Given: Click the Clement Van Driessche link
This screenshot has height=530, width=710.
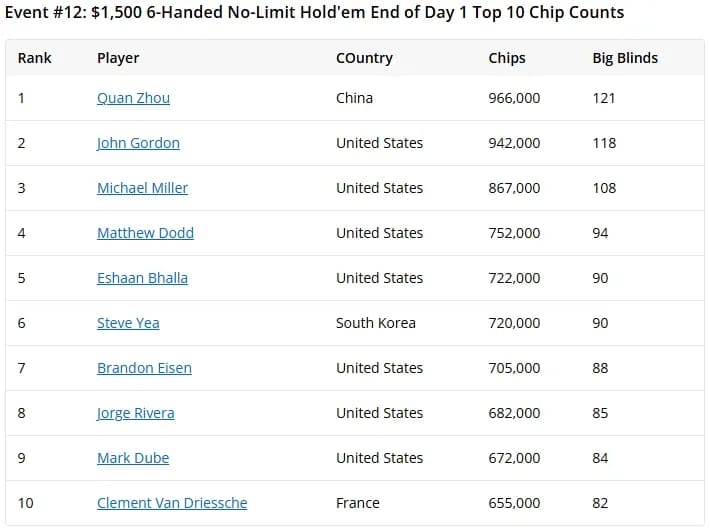Looking at the screenshot, I should point(172,503).
